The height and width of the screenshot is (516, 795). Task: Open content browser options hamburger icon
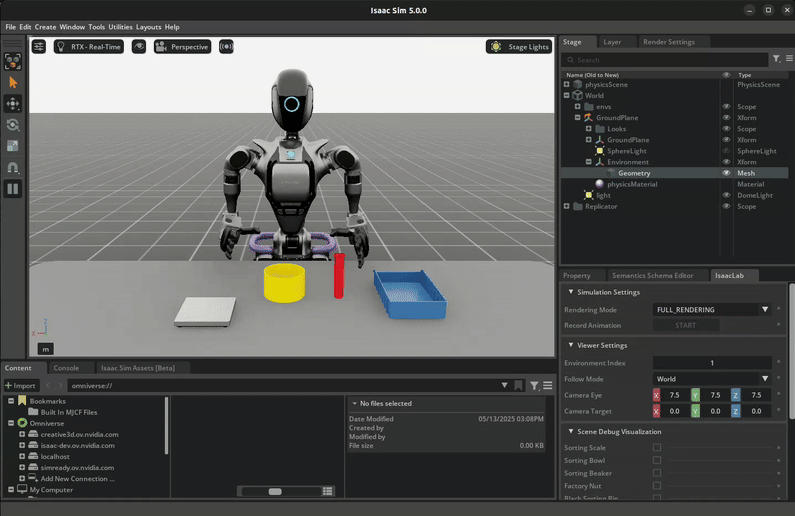pyautogui.click(x=548, y=386)
